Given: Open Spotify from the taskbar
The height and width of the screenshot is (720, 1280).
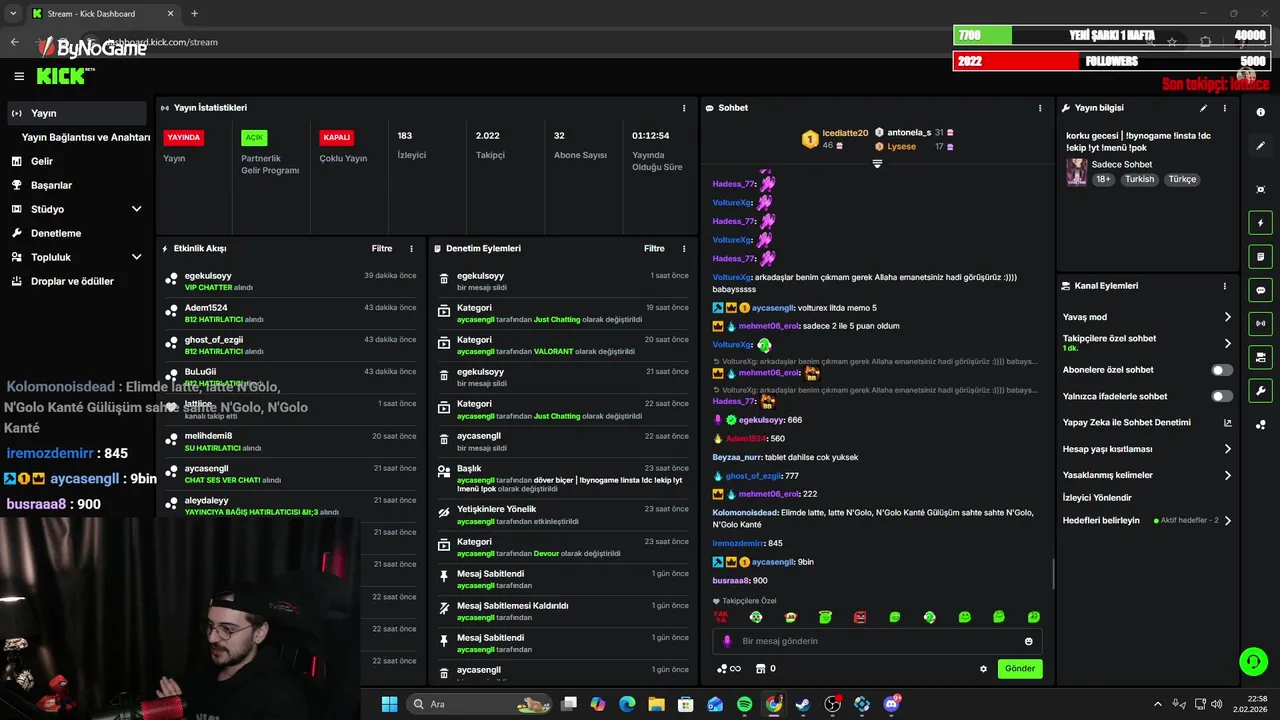Looking at the screenshot, I should [745, 704].
